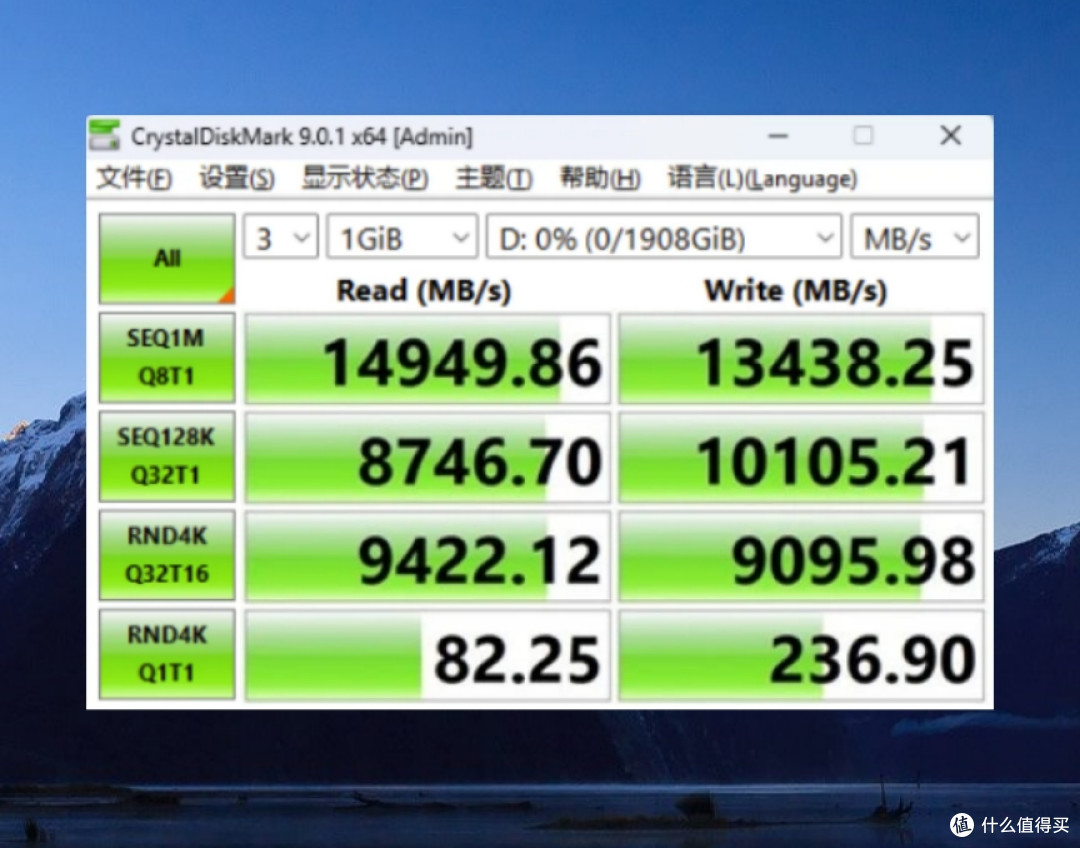Minimize the CrystalDiskMark window
Viewport: 1080px width, 848px height.
pyautogui.click(x=778, y=136)
